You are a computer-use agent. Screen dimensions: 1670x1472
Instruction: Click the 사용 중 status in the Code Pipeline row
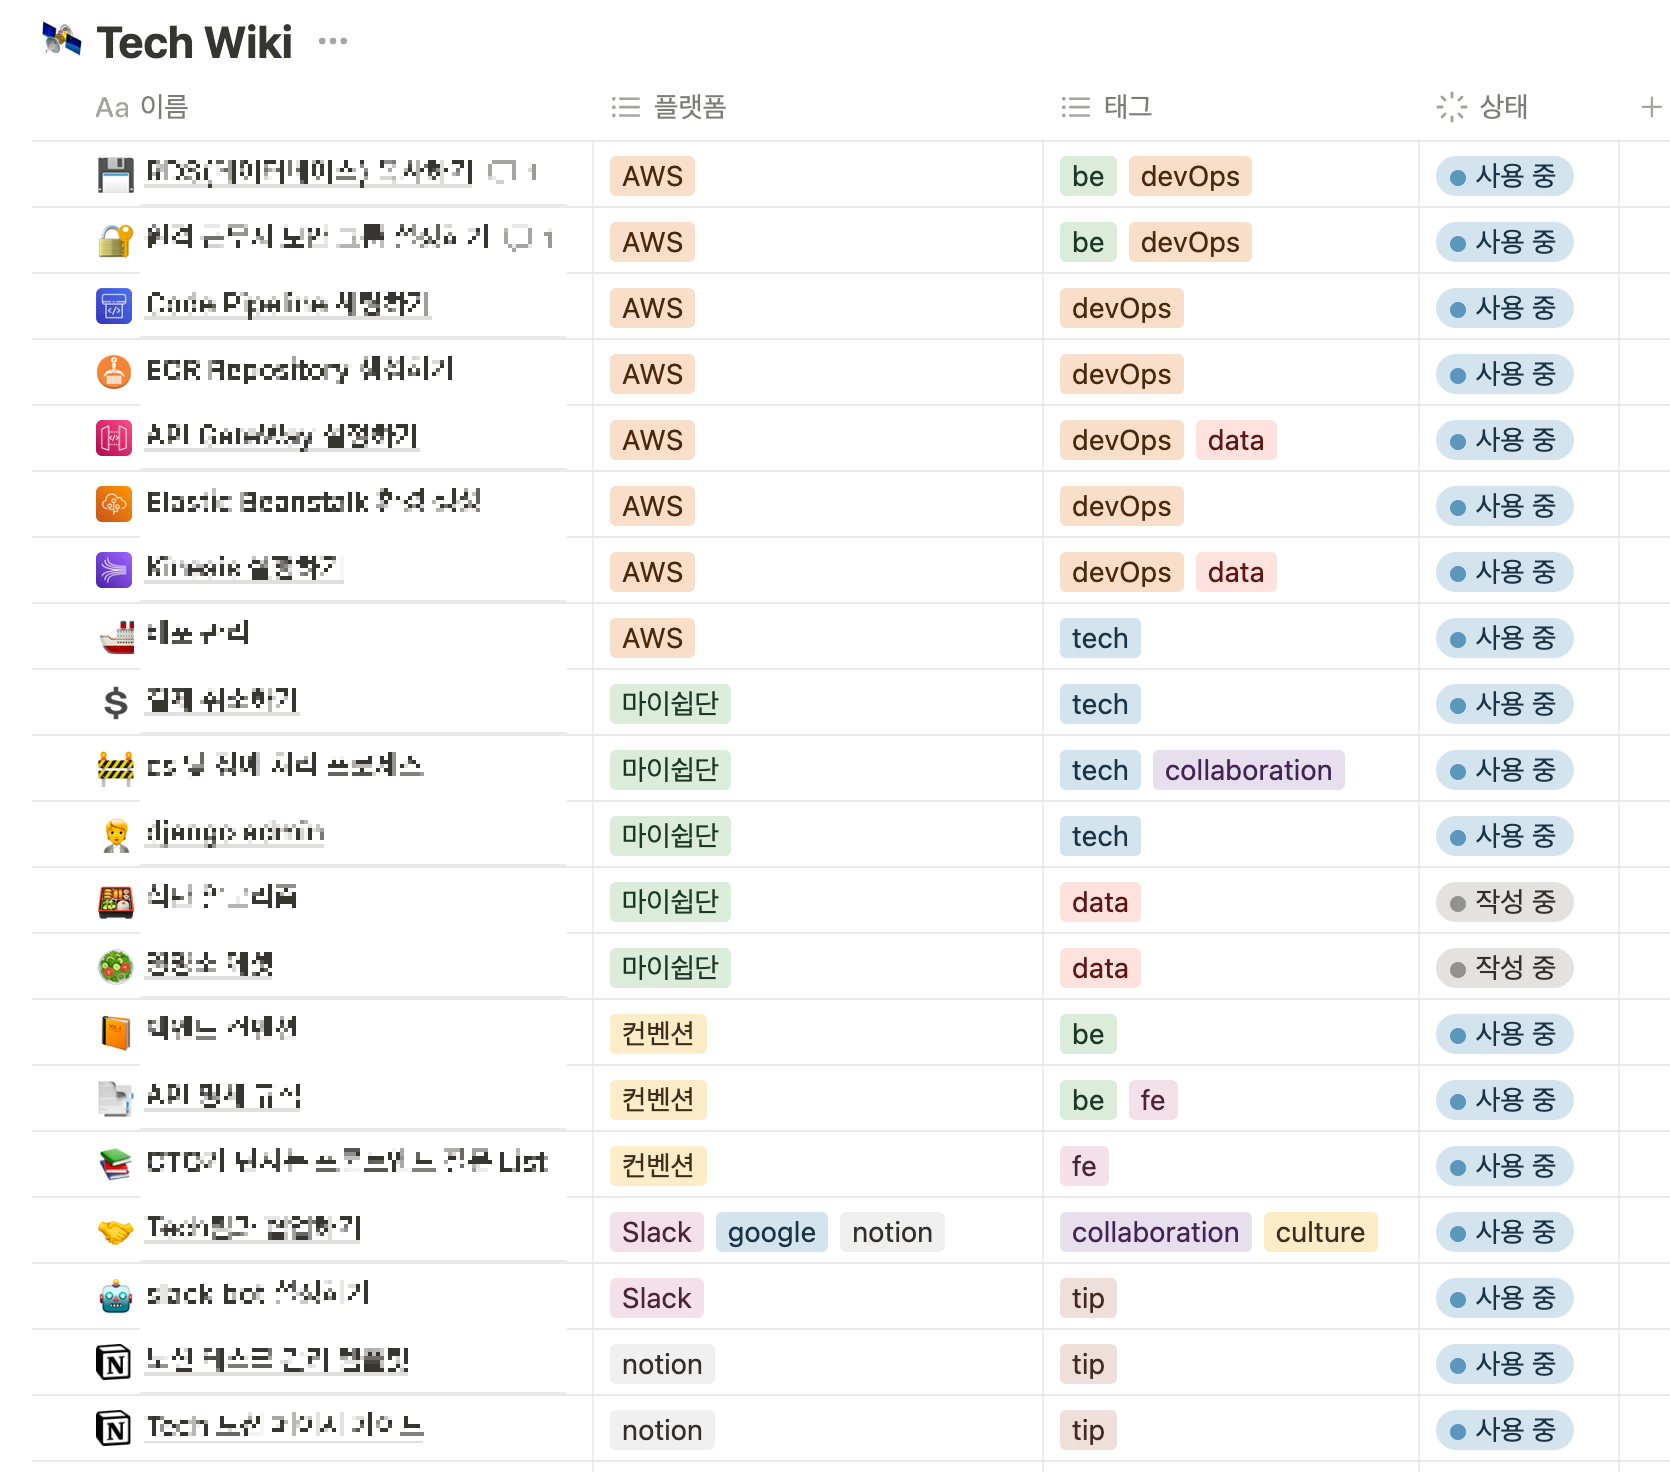coord(1504,308)
